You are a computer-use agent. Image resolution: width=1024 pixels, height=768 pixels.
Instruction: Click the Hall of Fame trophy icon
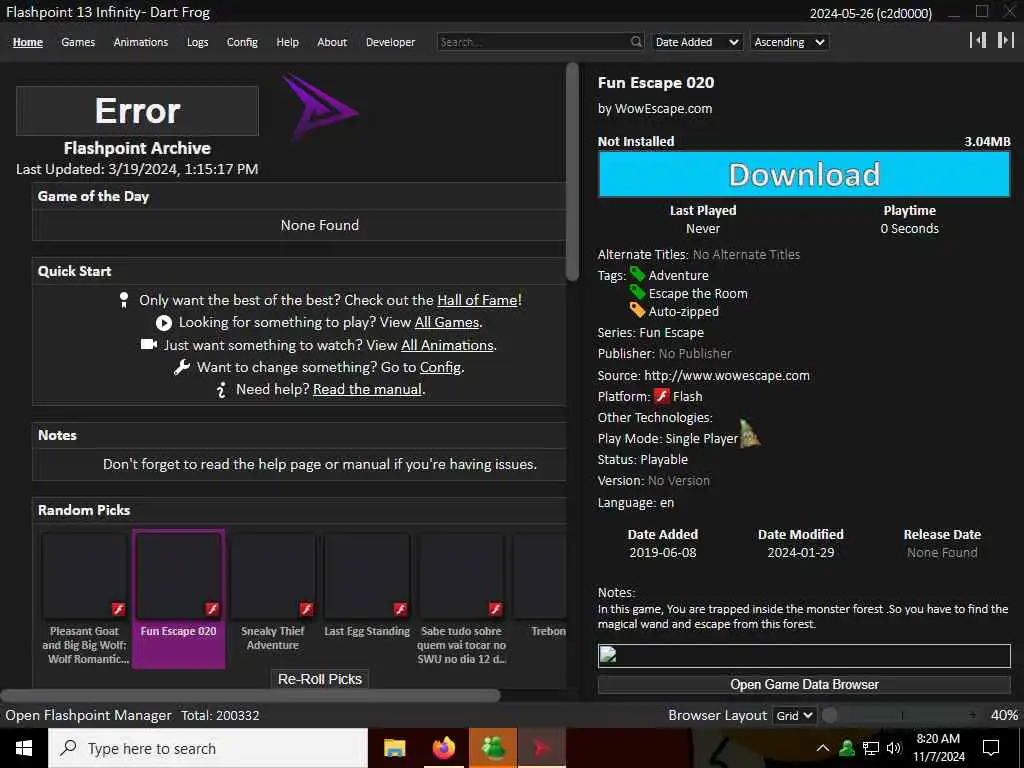(124, 300)
